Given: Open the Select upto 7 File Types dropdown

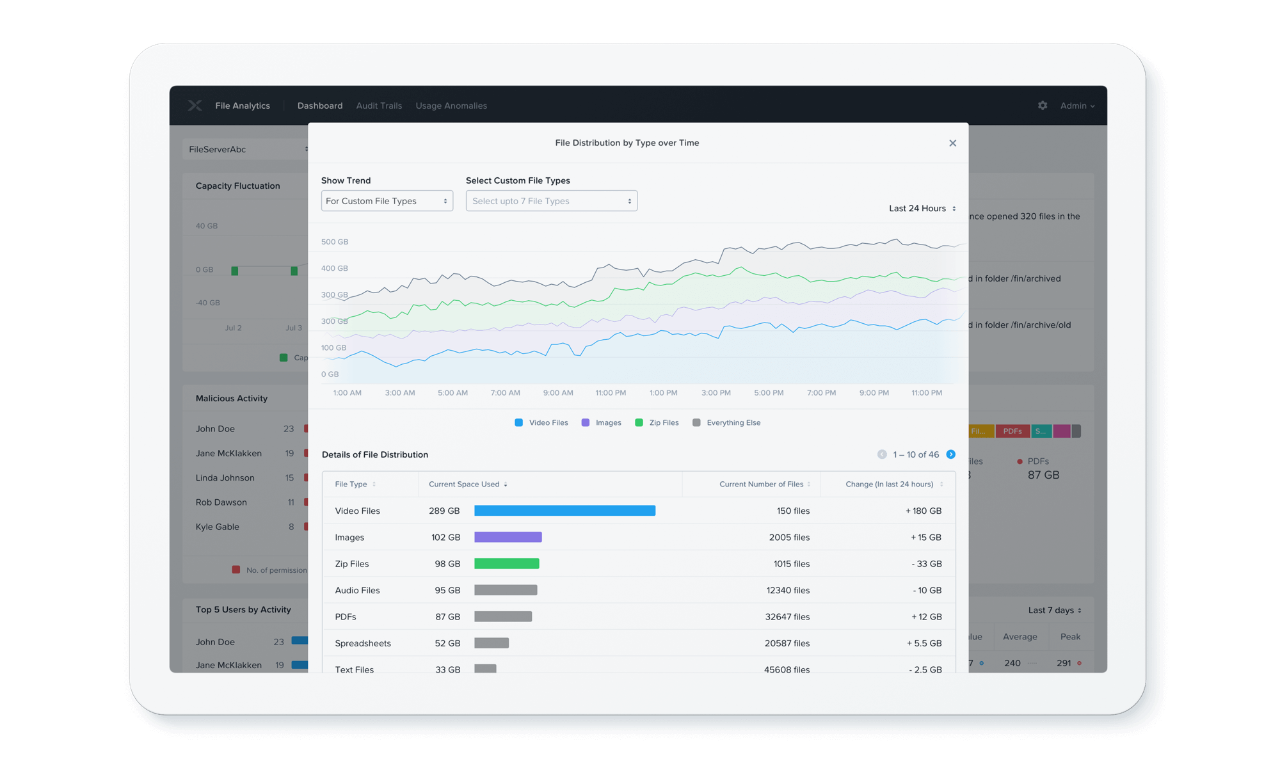Looking at the screenshot, I should pos(551,200).
